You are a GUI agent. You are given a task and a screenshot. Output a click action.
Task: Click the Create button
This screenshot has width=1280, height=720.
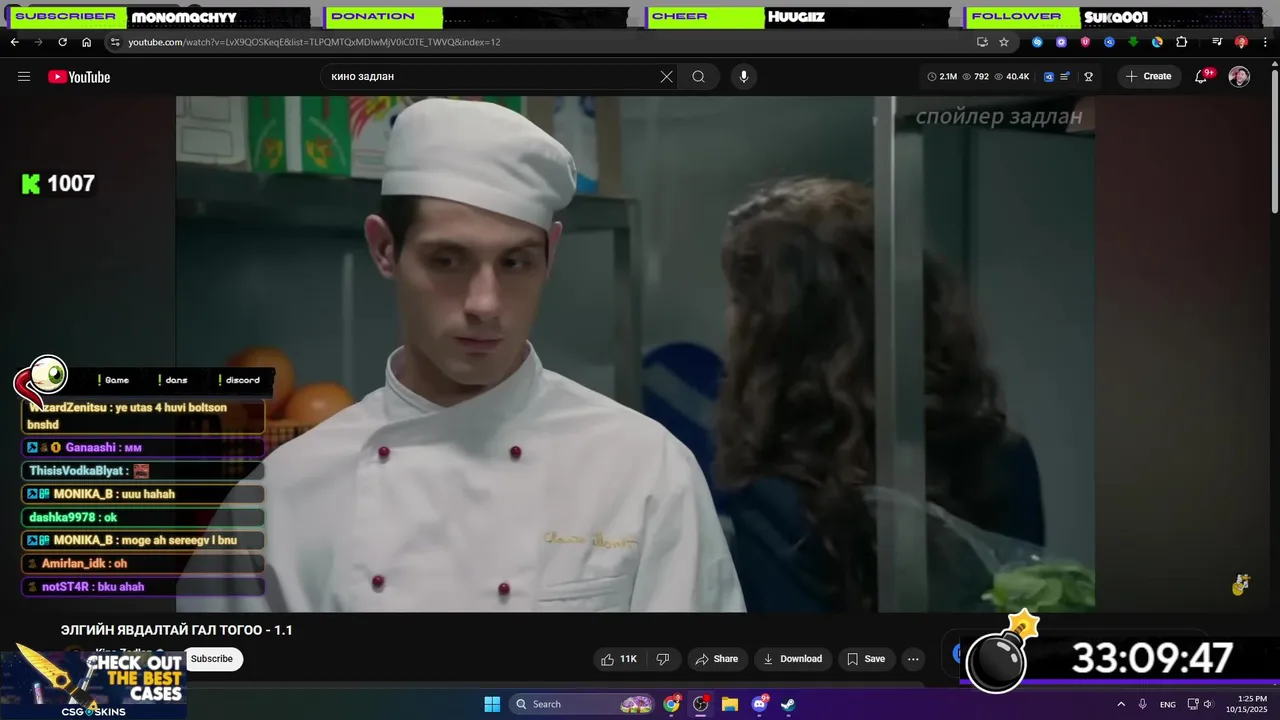tap(1147, 77)
